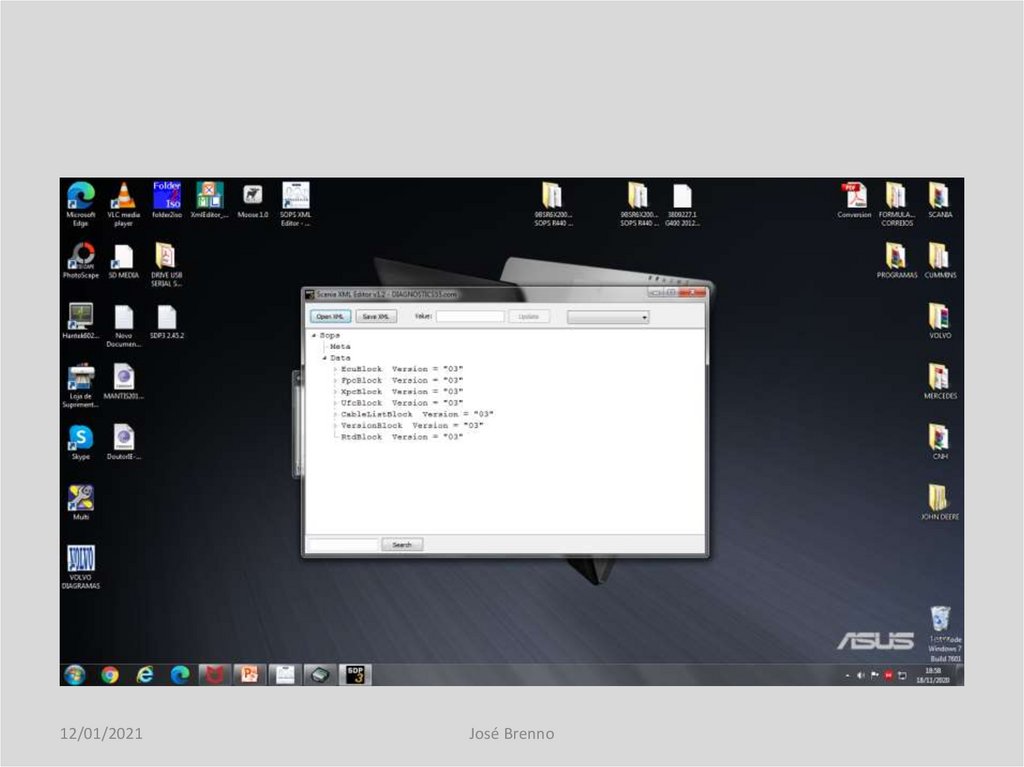Select the Recycle Bin icon
1024x767 pixels.
coord(940,618)
